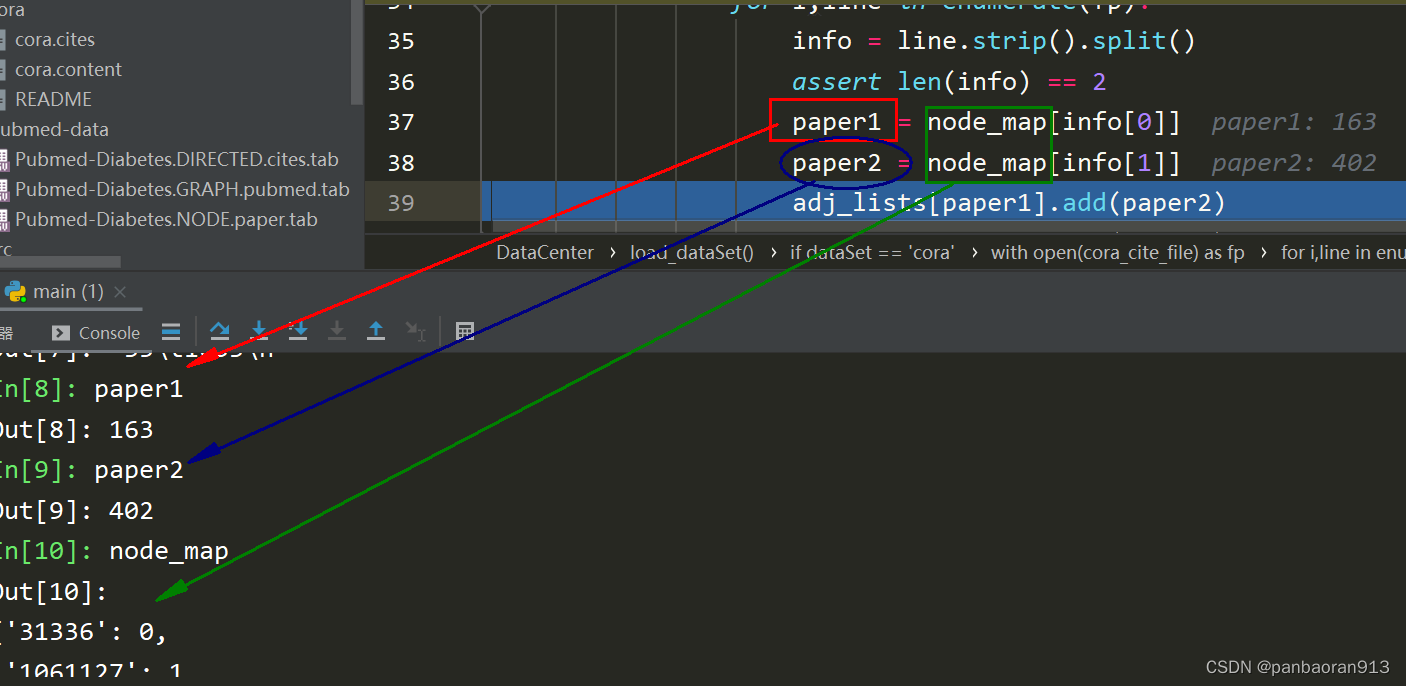Click console output Out[8]: 163
The width and height of the screenshot is (1406, 686).
pos(76,431)
